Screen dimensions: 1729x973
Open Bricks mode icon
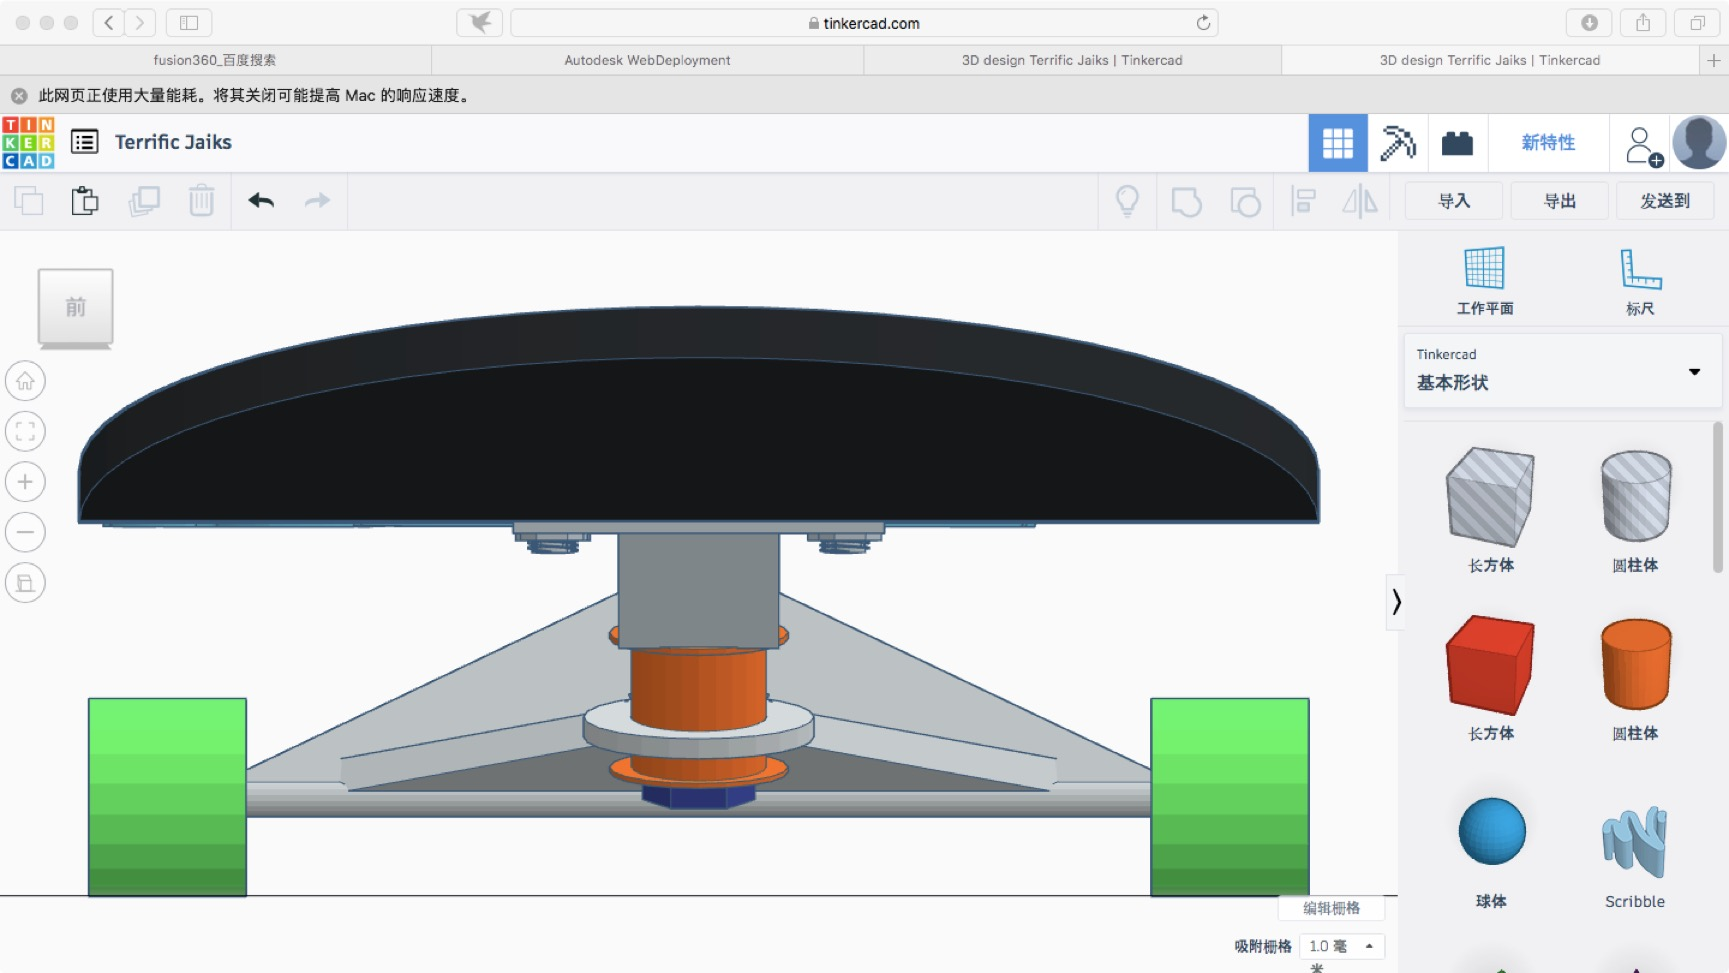[1457, 143]
